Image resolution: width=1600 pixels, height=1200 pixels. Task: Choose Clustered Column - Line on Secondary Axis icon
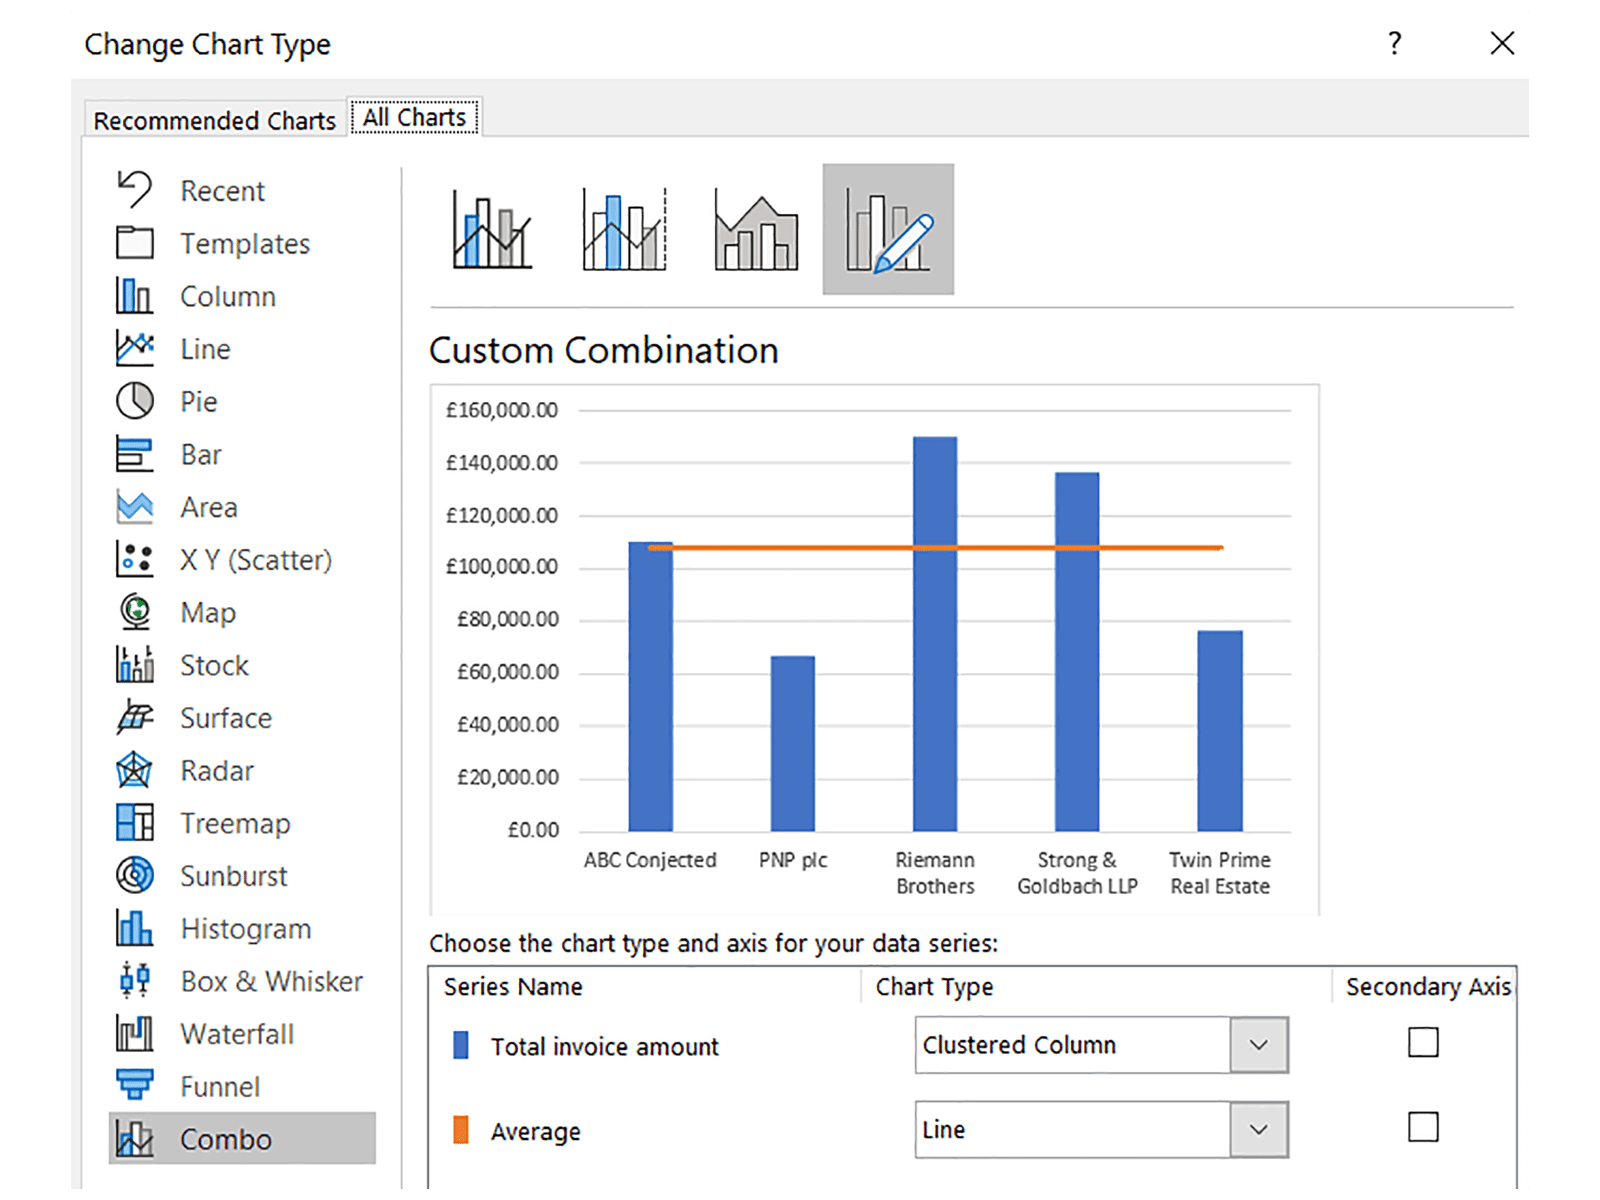pyautogui.click(x=624, y=230)
